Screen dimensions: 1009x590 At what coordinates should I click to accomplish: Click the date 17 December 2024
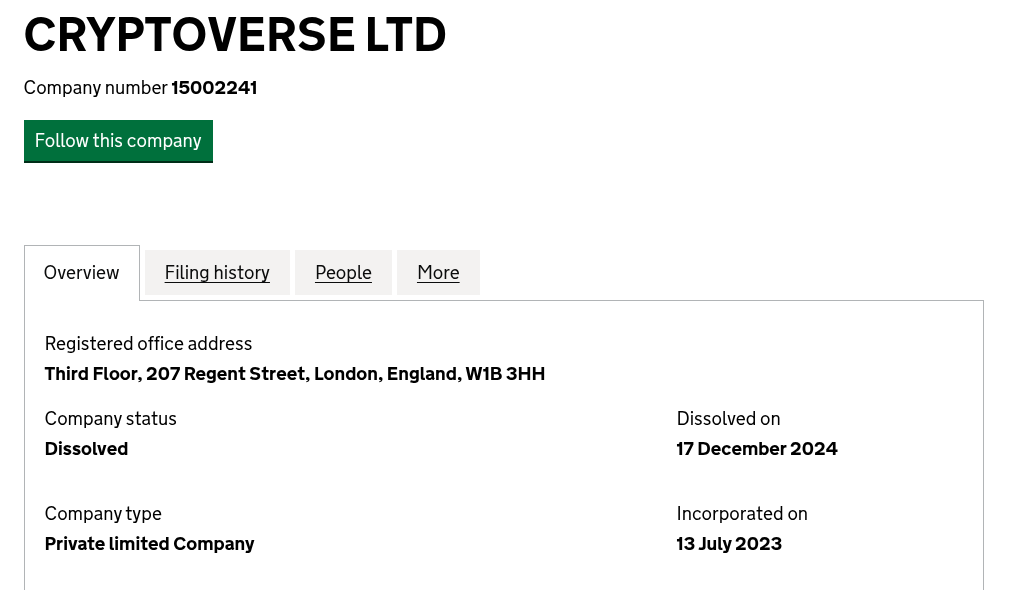coord(757,449)
